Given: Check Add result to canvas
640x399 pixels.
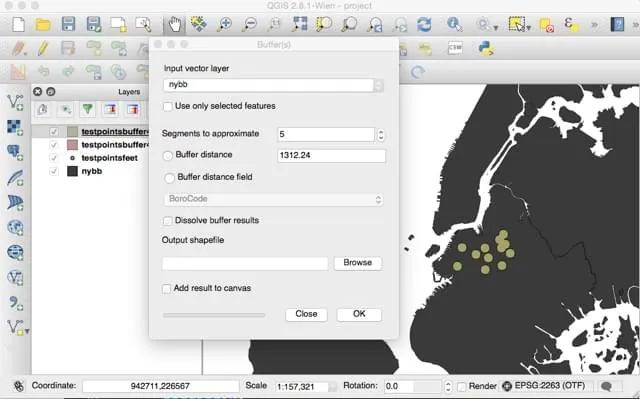Looking at the screenshot, I should coord(167,288).
